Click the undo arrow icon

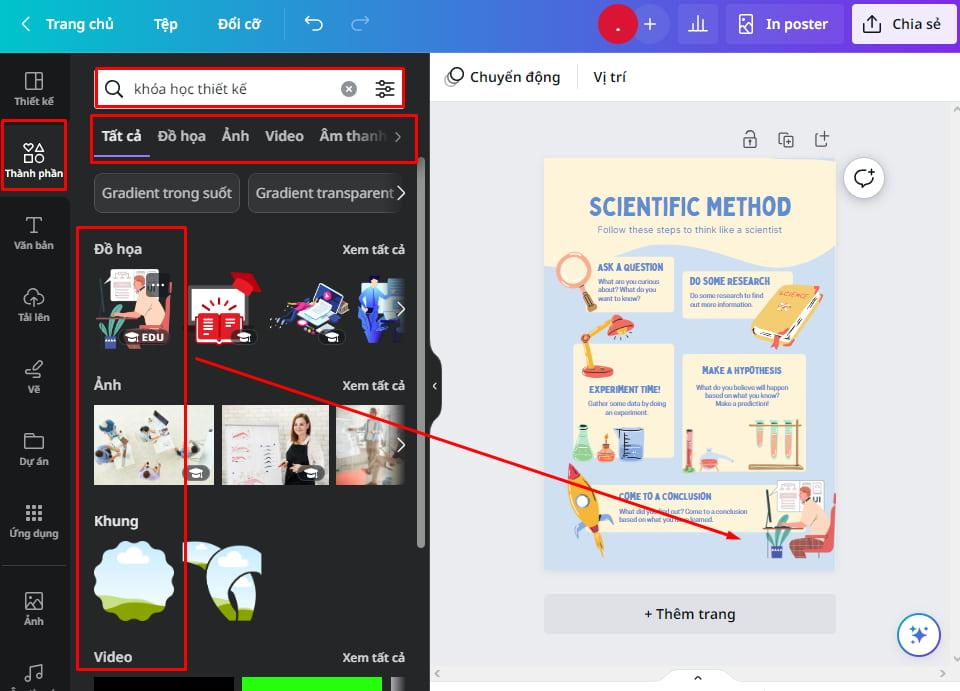(313, 24)
